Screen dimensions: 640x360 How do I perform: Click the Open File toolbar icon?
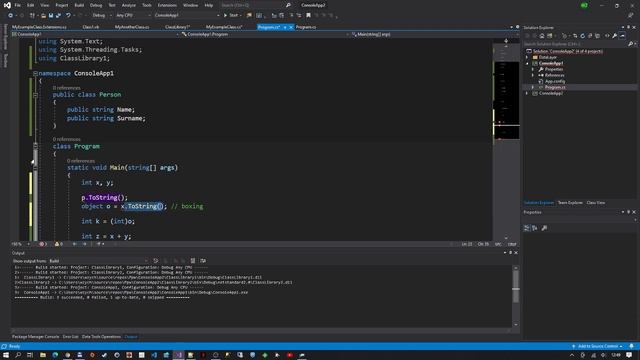pos(43,15)
